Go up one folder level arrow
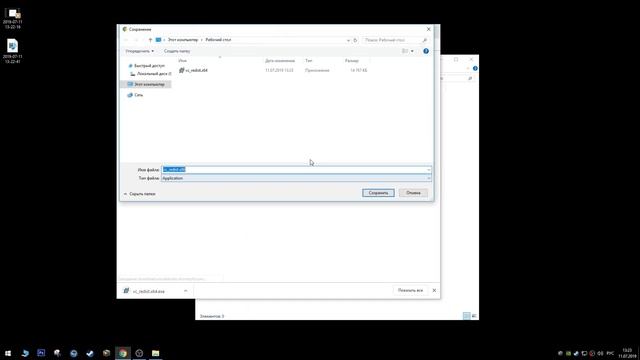640x360 pixels. pyautogui.click(x=150, y=40)
